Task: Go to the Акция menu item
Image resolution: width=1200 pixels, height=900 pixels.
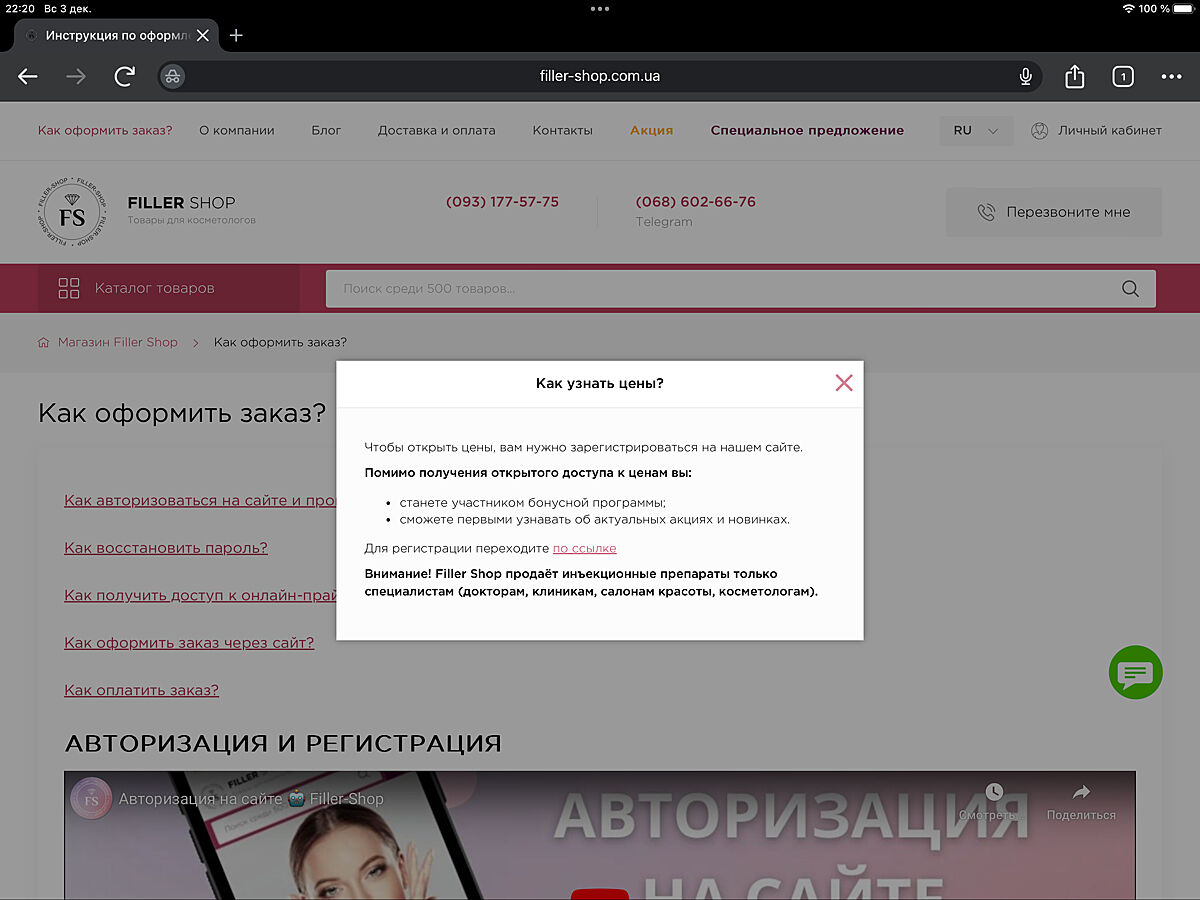Action: 651,131
